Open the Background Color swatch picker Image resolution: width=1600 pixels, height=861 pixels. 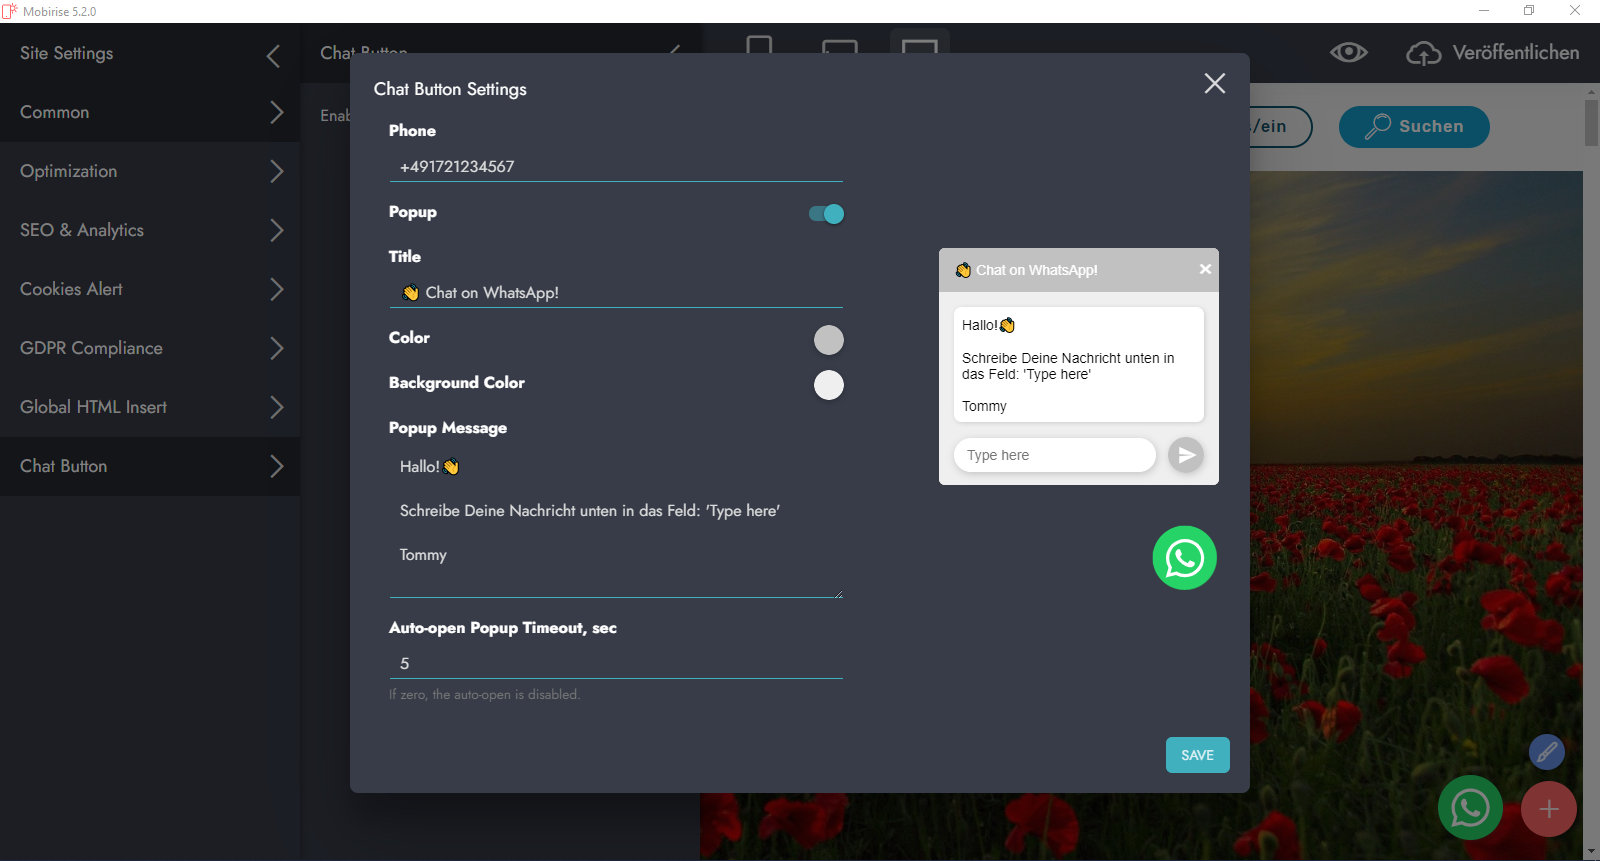point(828,385)
